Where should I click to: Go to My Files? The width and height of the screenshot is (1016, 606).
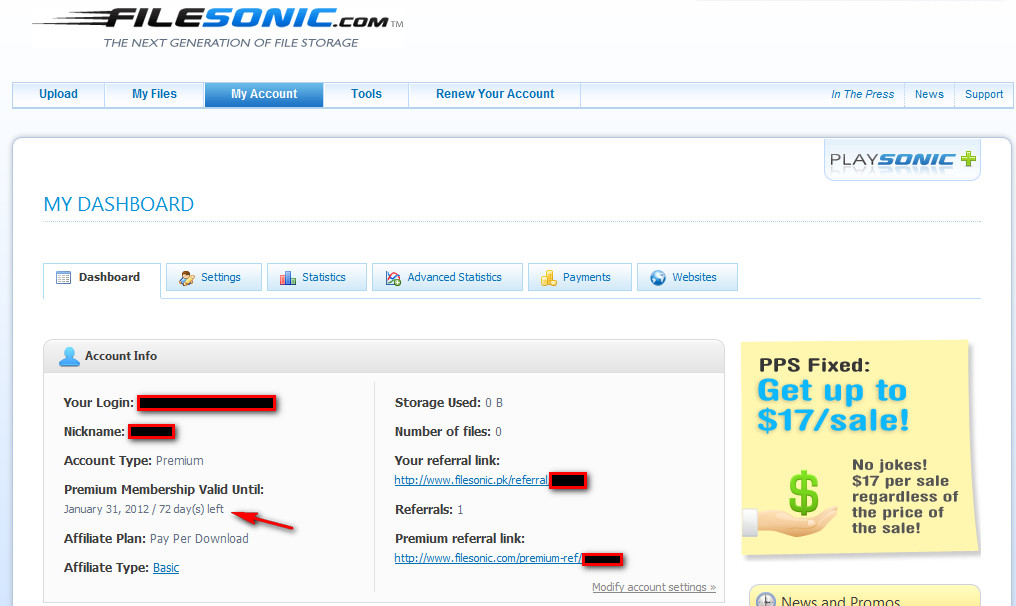(x=154, y=94)
